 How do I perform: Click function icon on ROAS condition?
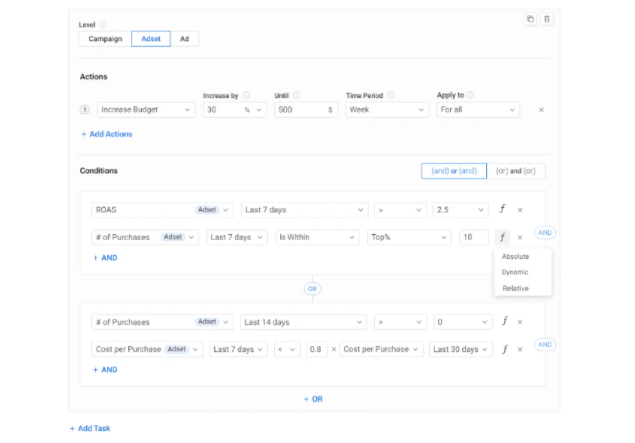(x=503, y=210)
